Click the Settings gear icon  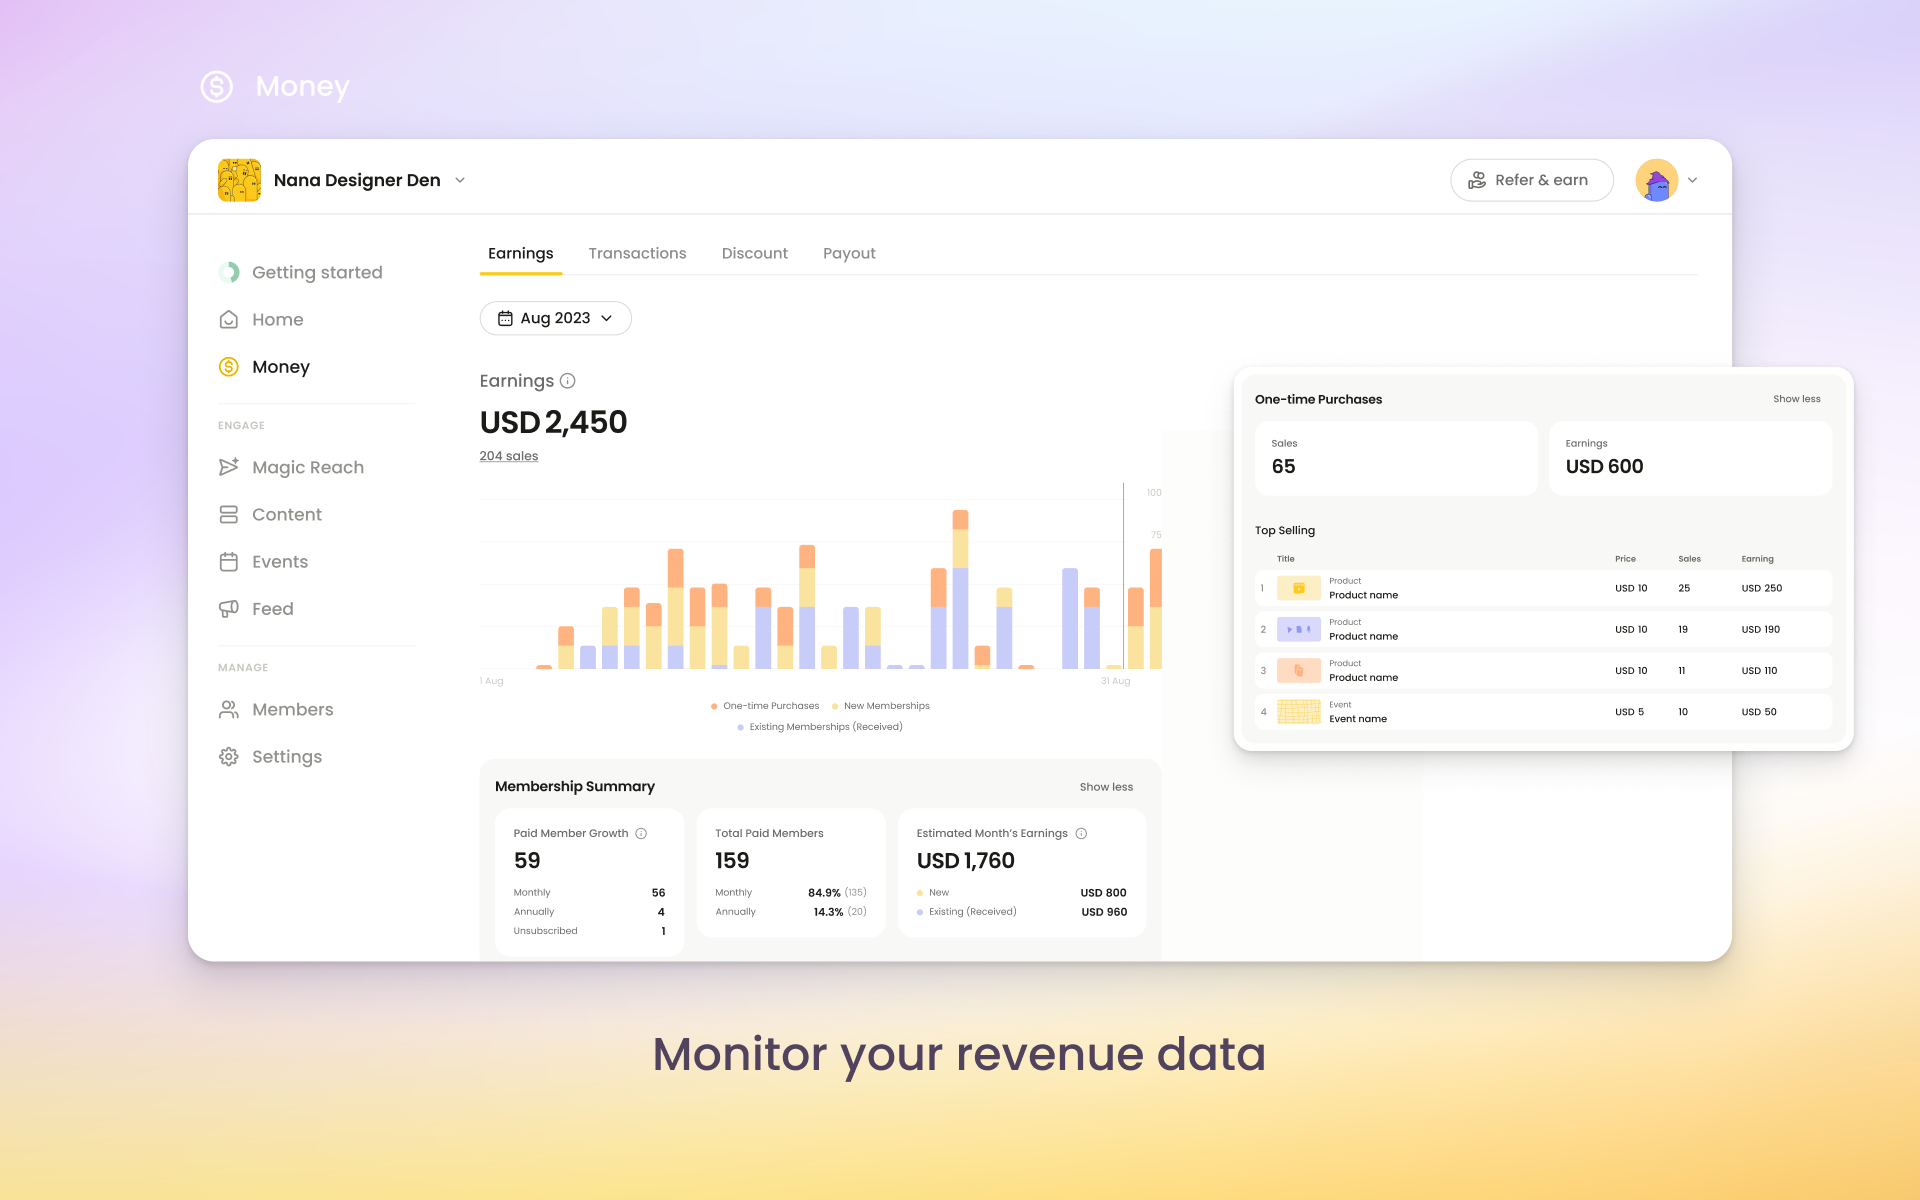(x=229, y=756)
